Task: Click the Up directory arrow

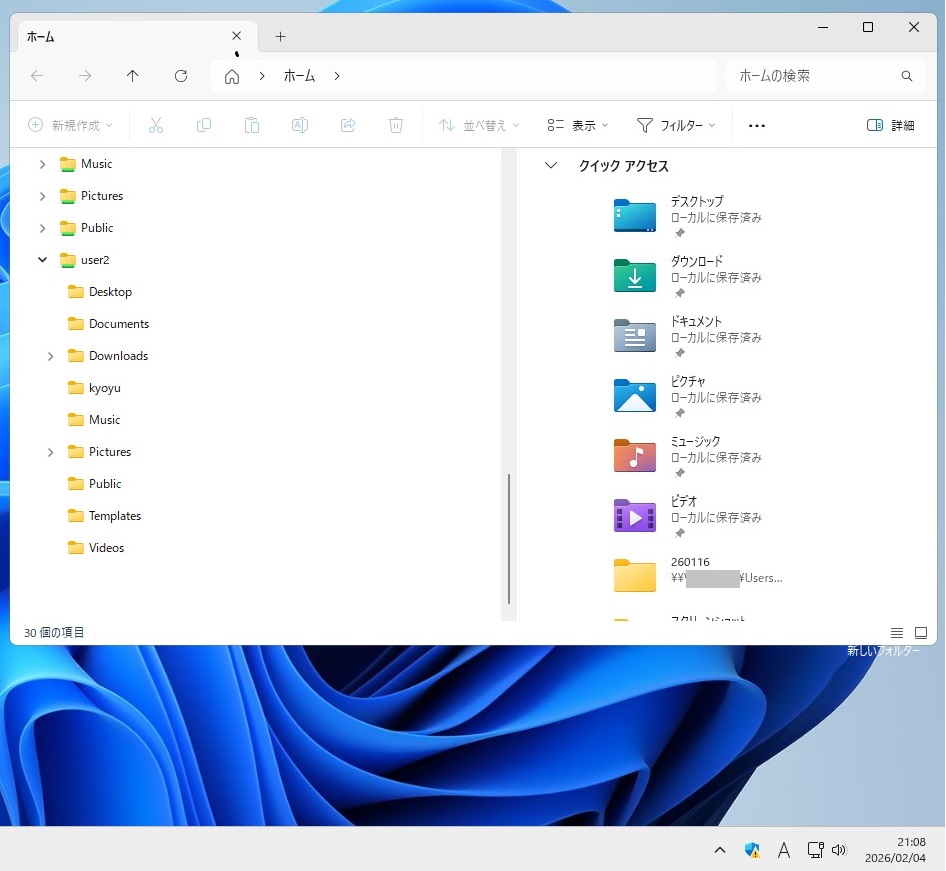Action: point(132,76)
